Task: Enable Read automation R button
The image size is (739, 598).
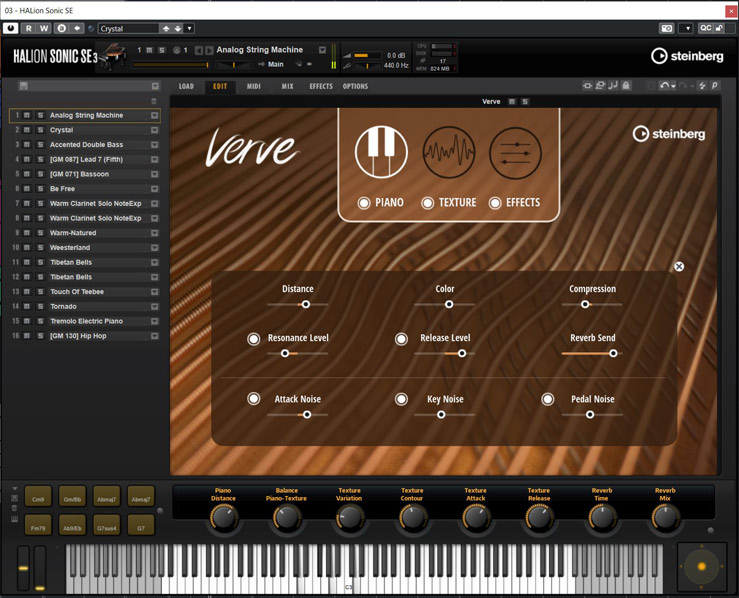Action: pyautogui.click(x=29, y=28)
